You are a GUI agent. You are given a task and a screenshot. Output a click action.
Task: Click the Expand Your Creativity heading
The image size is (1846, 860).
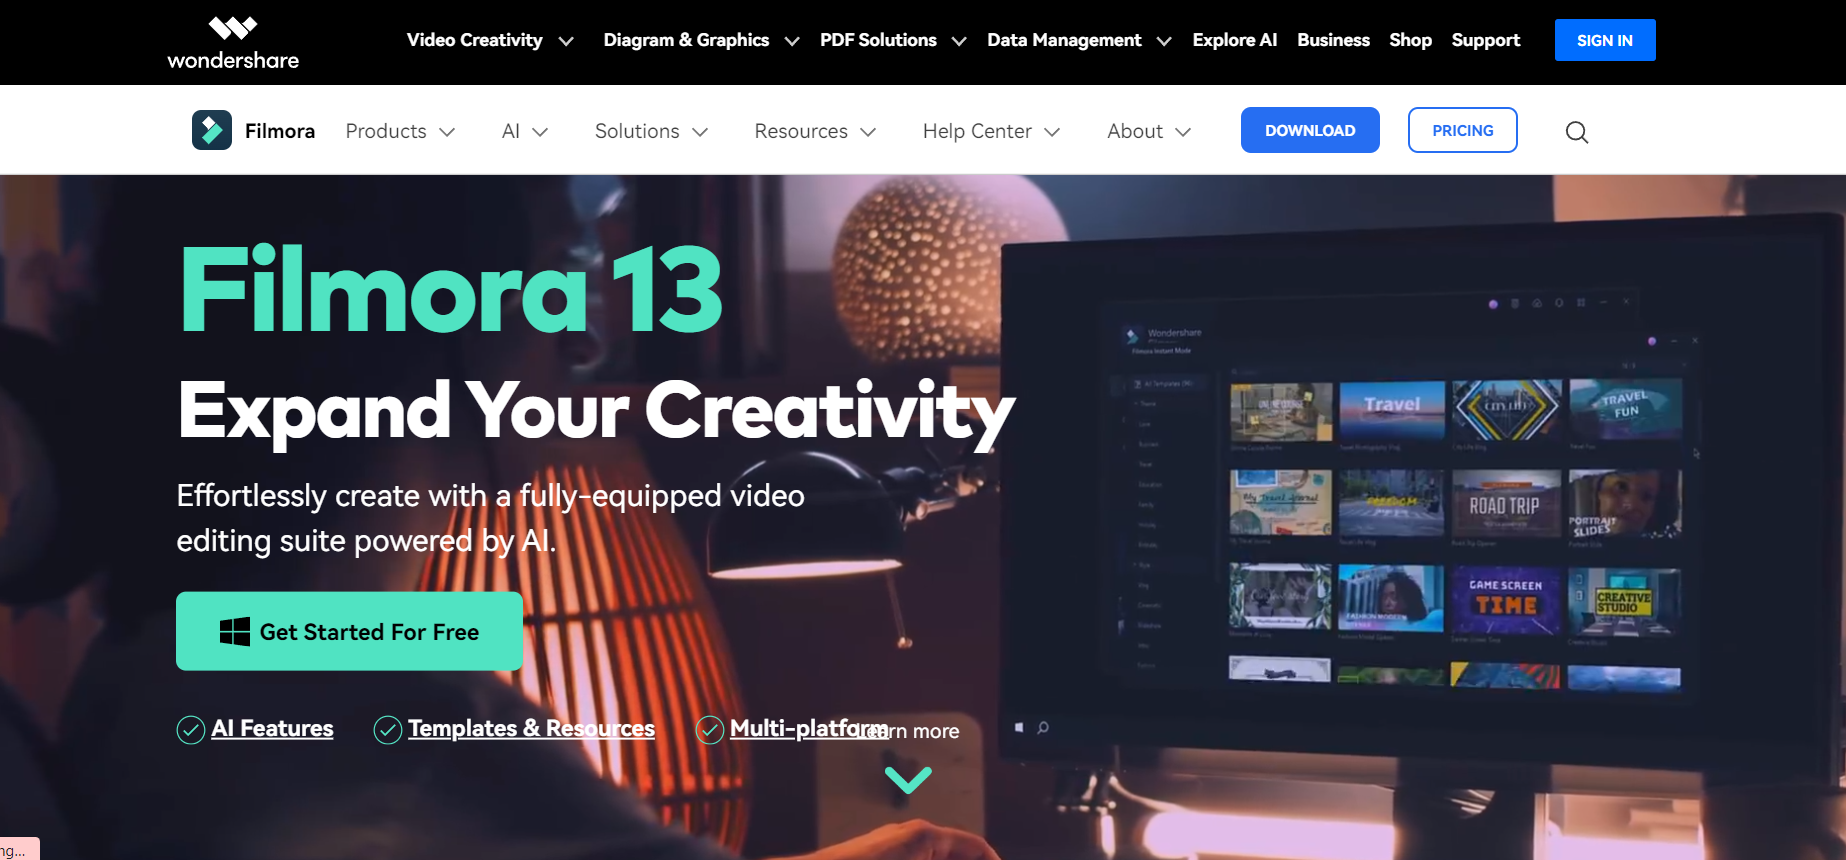596,412
